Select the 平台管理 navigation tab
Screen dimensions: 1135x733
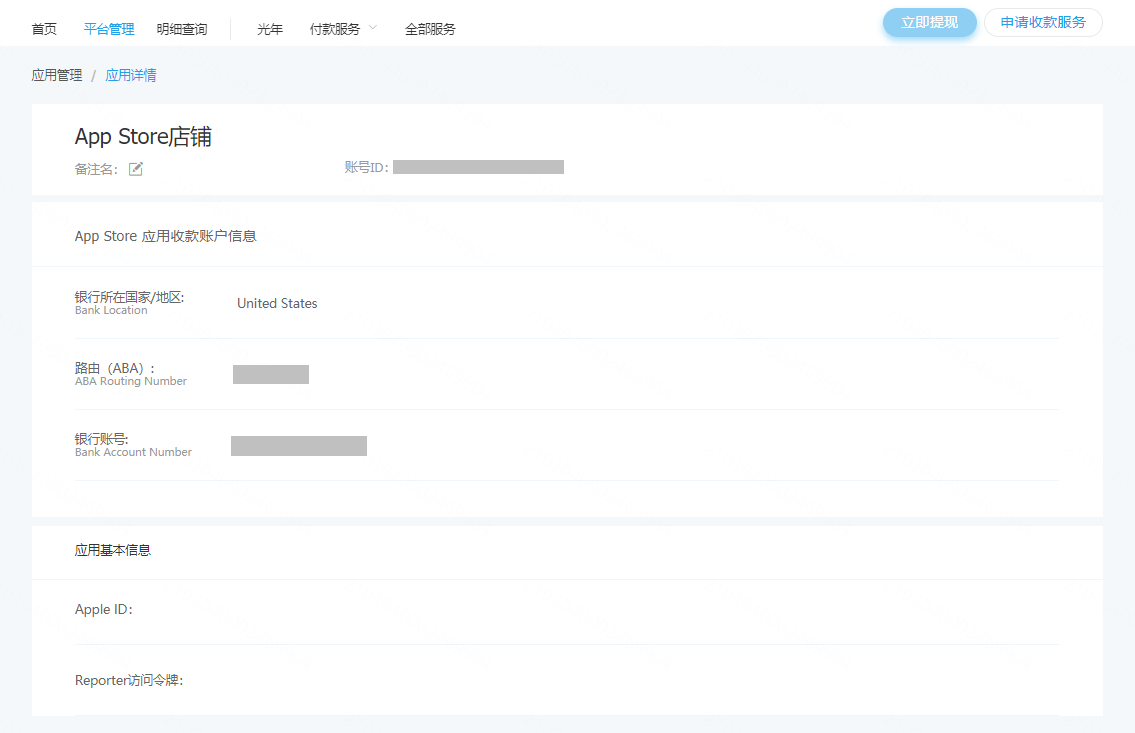tap(109, 29)
